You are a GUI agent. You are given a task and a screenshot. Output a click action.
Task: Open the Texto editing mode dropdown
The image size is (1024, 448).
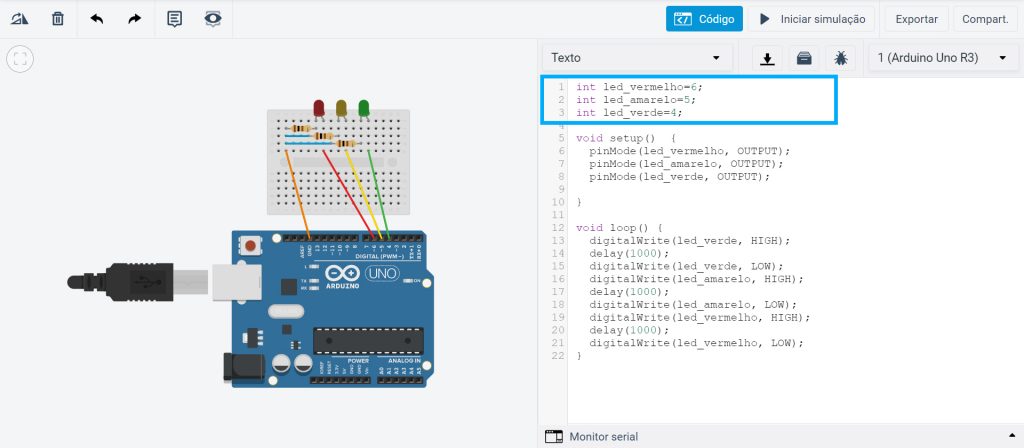pos(637,57)
